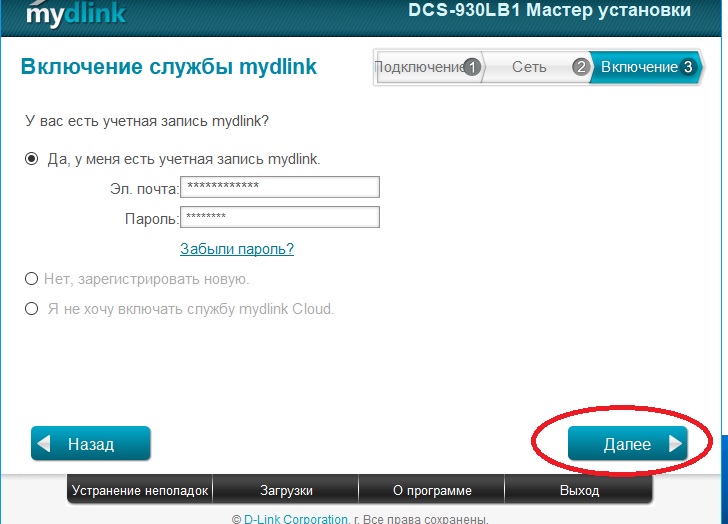
Task: Click the Подключение step 1 tab
Action: coord(428,67)
